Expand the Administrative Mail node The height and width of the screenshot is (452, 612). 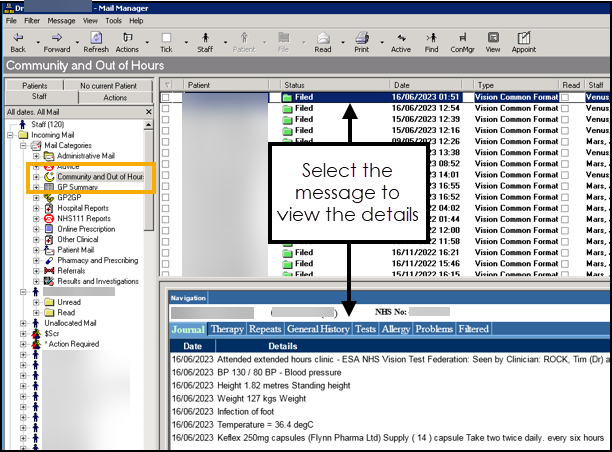click(37, 156)
